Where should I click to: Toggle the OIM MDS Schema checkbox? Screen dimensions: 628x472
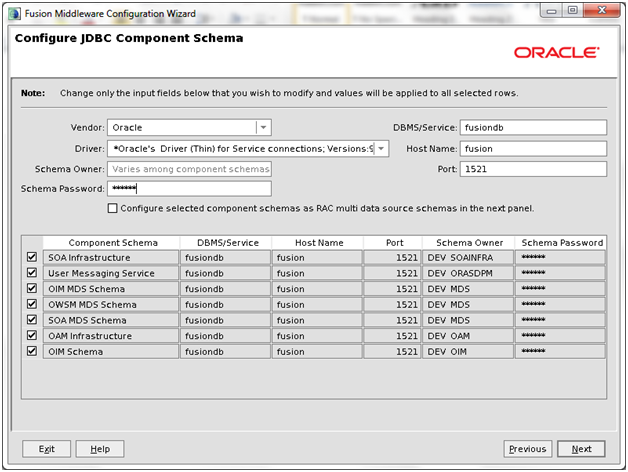32,288
